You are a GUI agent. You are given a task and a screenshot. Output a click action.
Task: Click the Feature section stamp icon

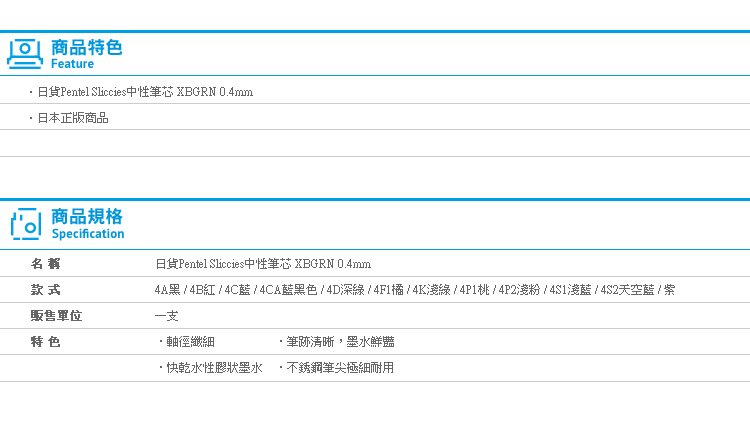click(25, 54)
